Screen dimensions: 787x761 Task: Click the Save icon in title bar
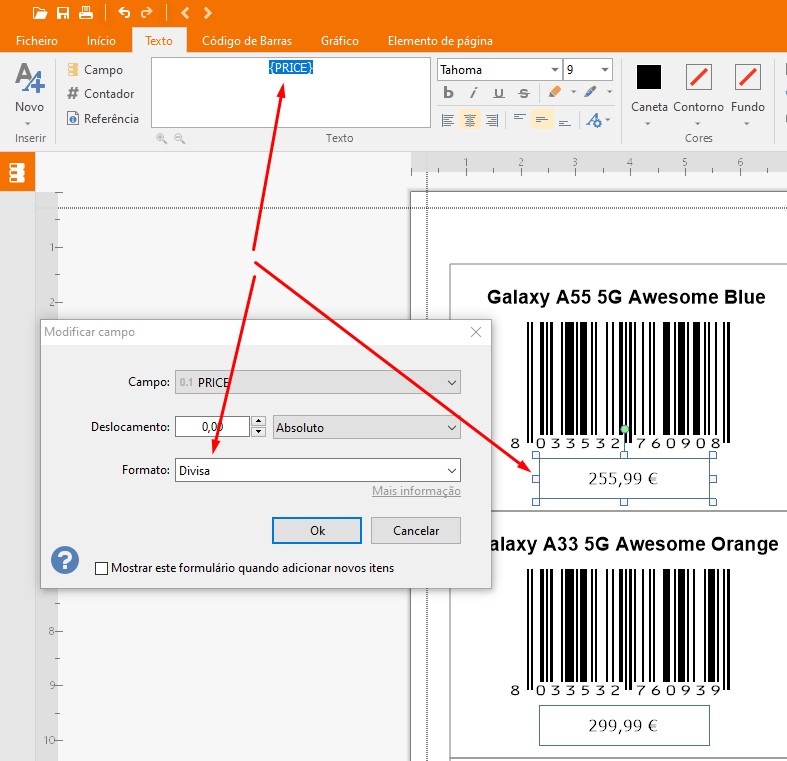click(63, 13)
